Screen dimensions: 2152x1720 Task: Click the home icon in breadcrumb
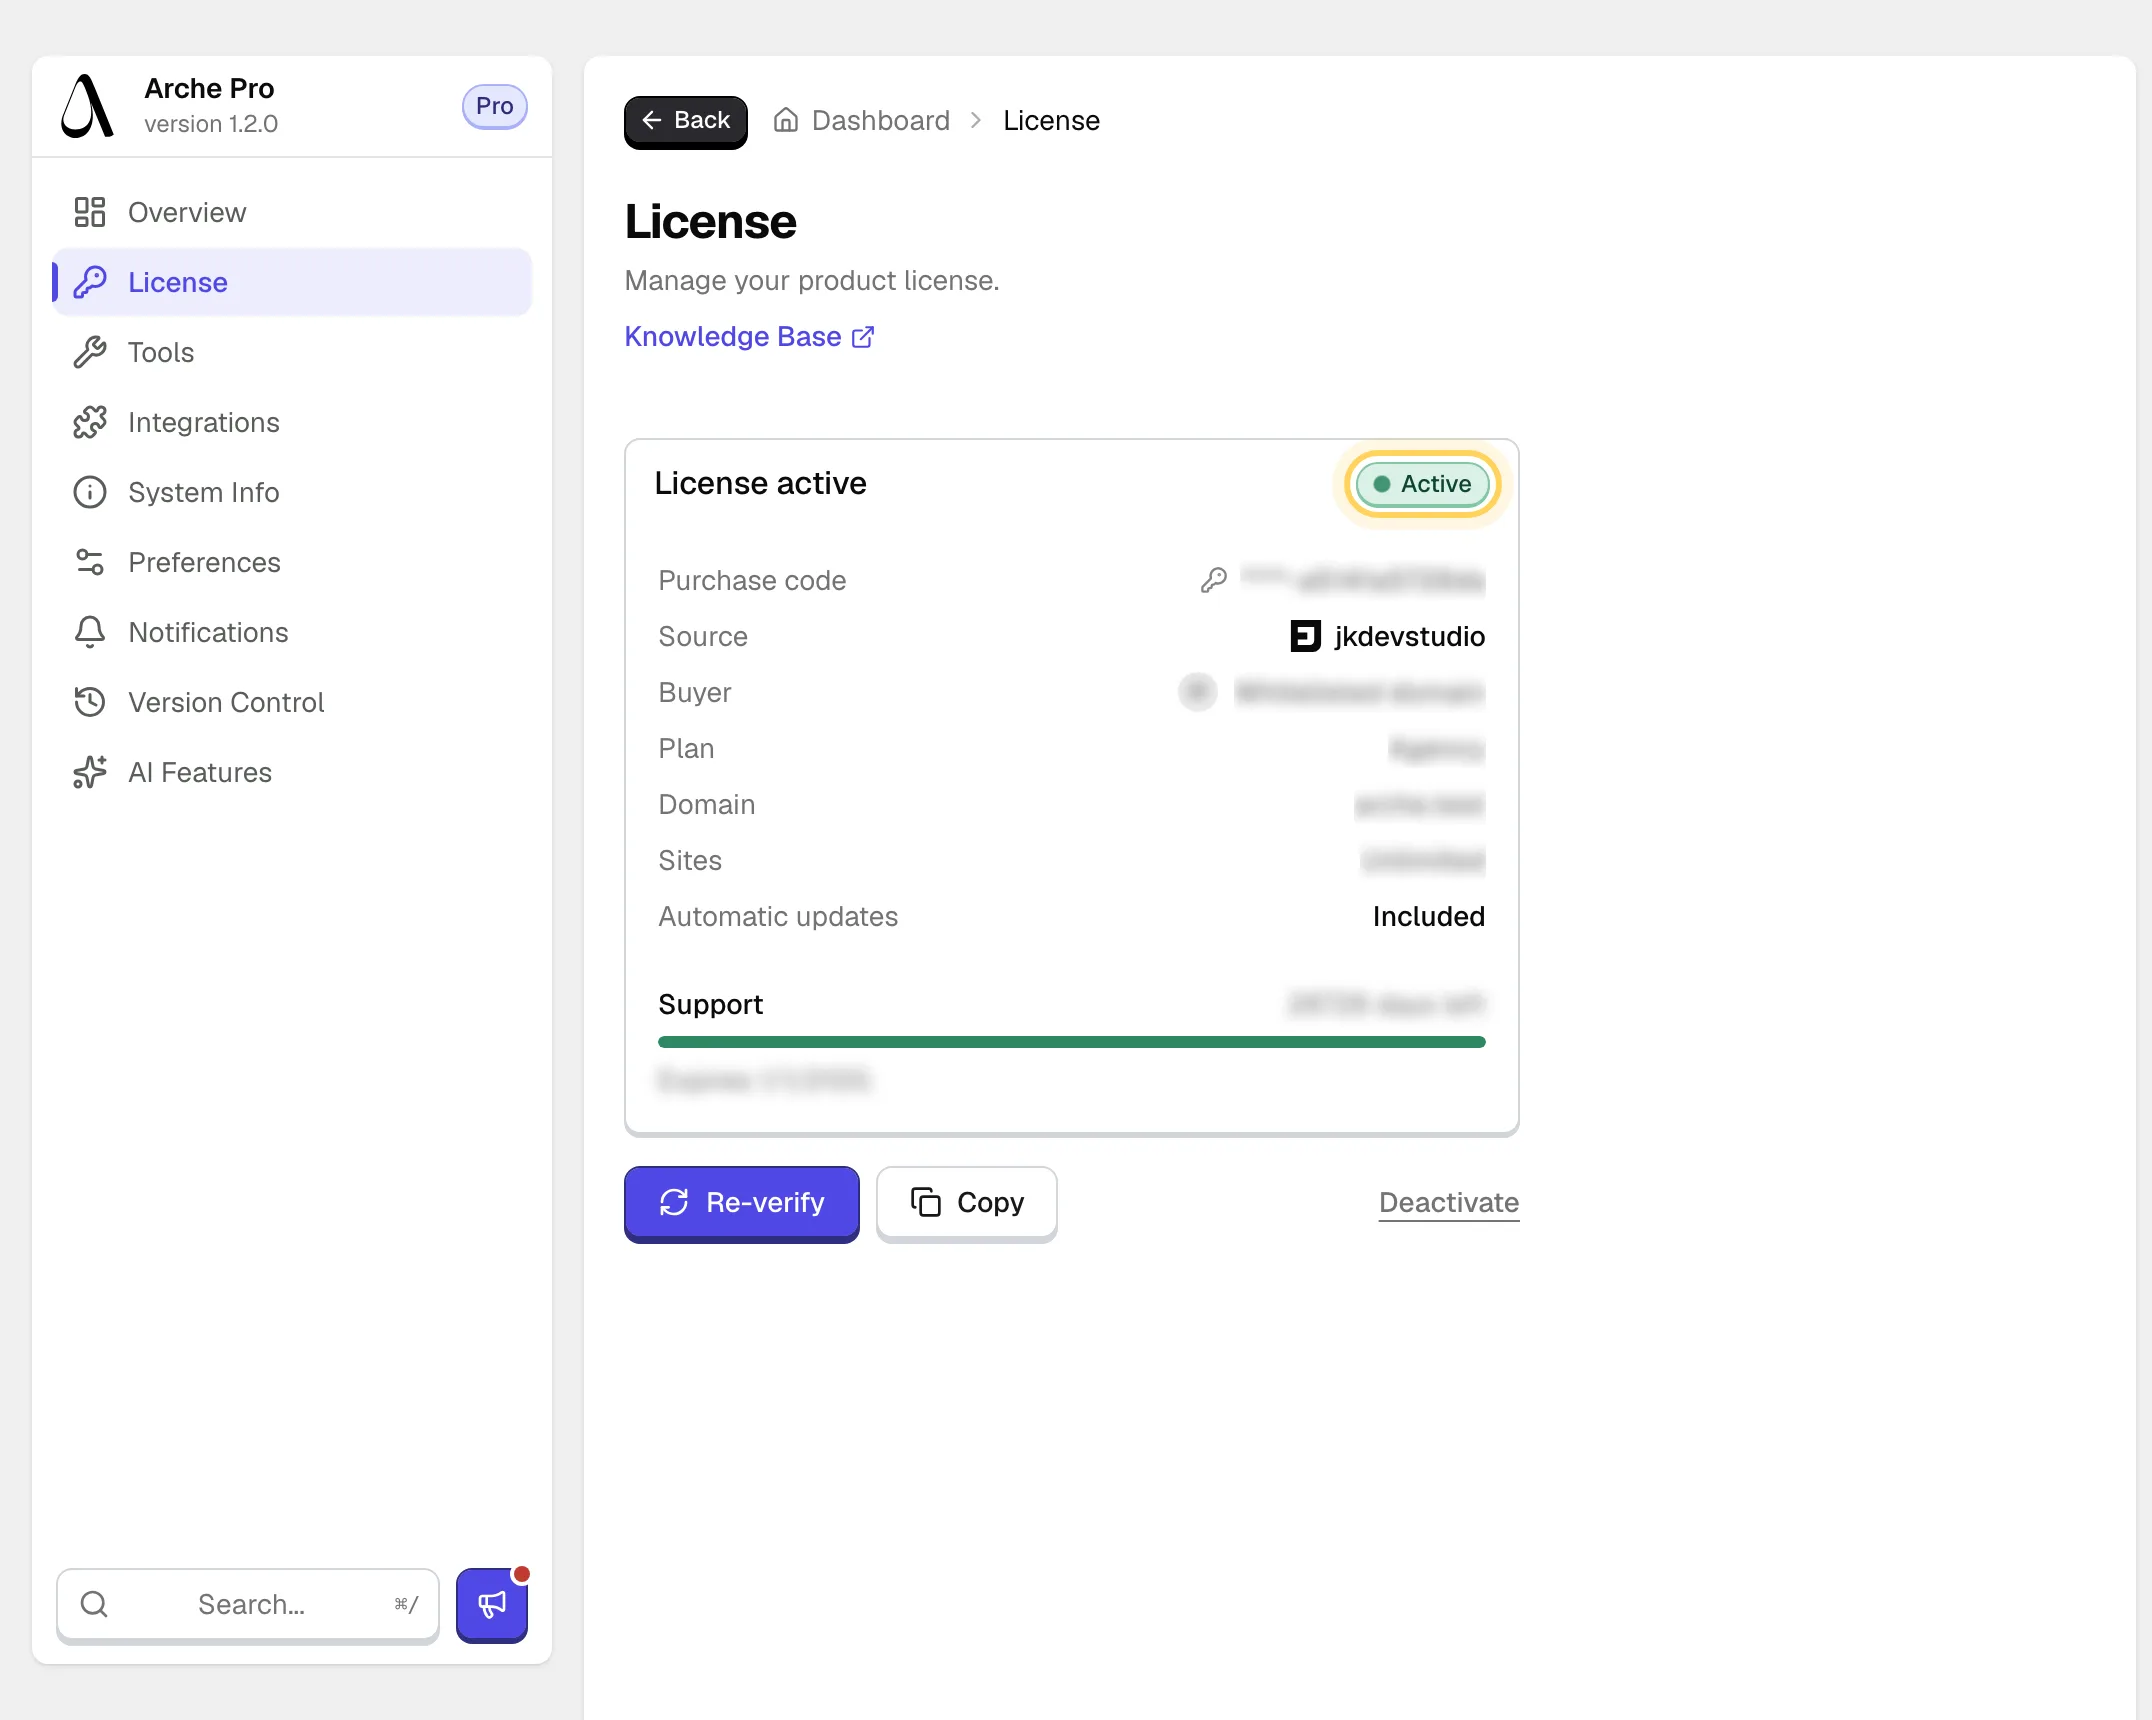point(786,120)
